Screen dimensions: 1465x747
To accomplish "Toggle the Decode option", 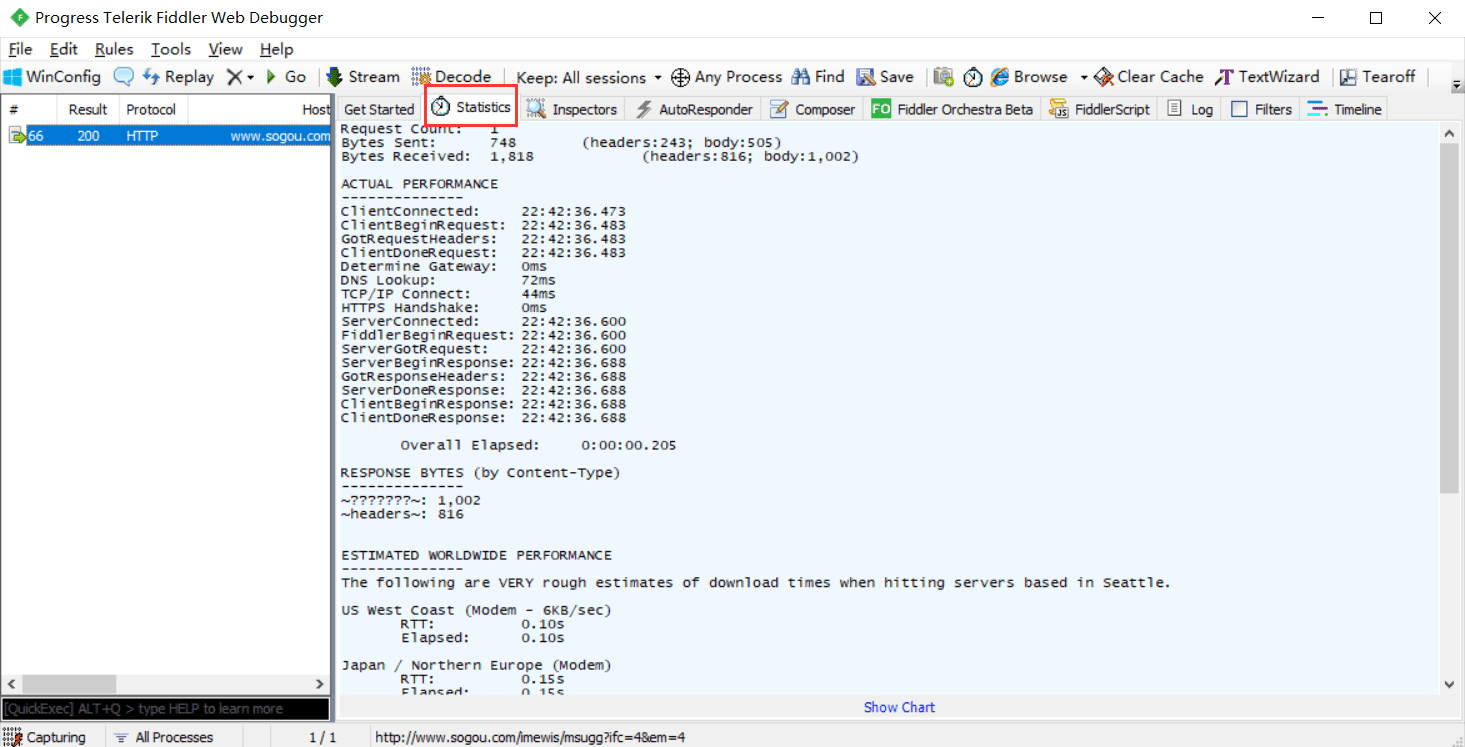I will point(451,77).
